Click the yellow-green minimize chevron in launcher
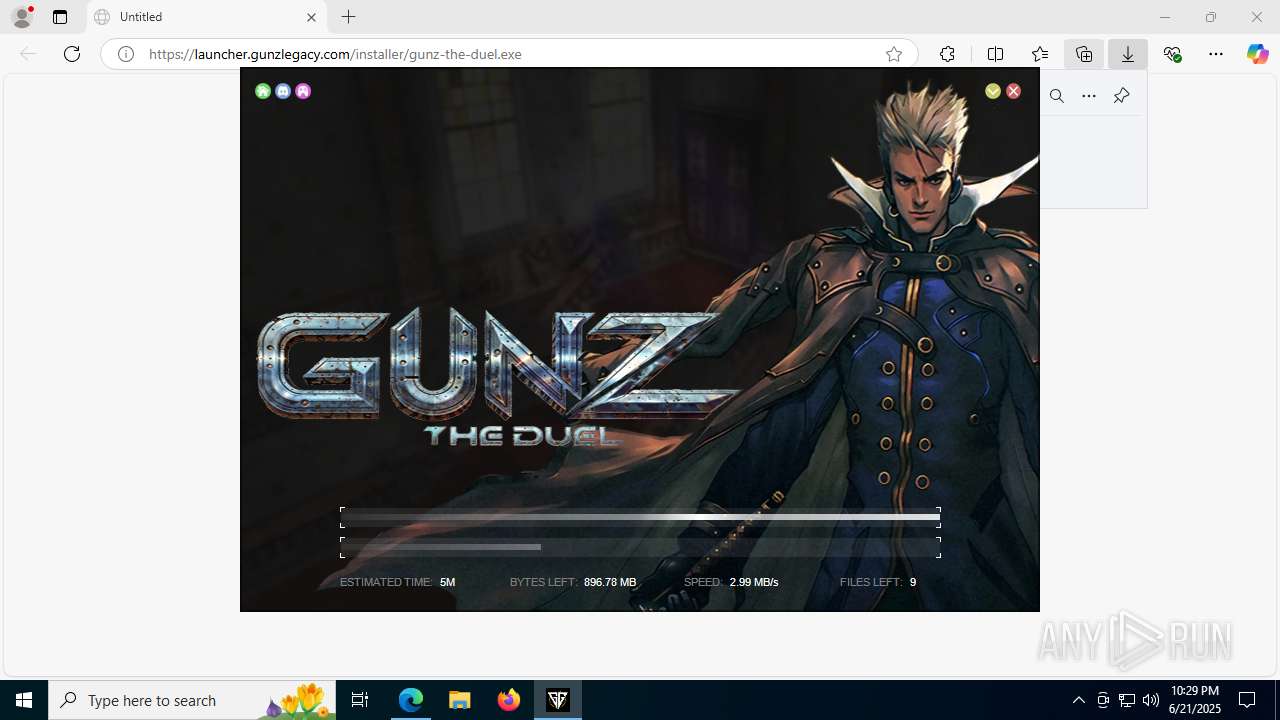The width and height of the screenshot is (1280, 720). [x=993, y=91]
